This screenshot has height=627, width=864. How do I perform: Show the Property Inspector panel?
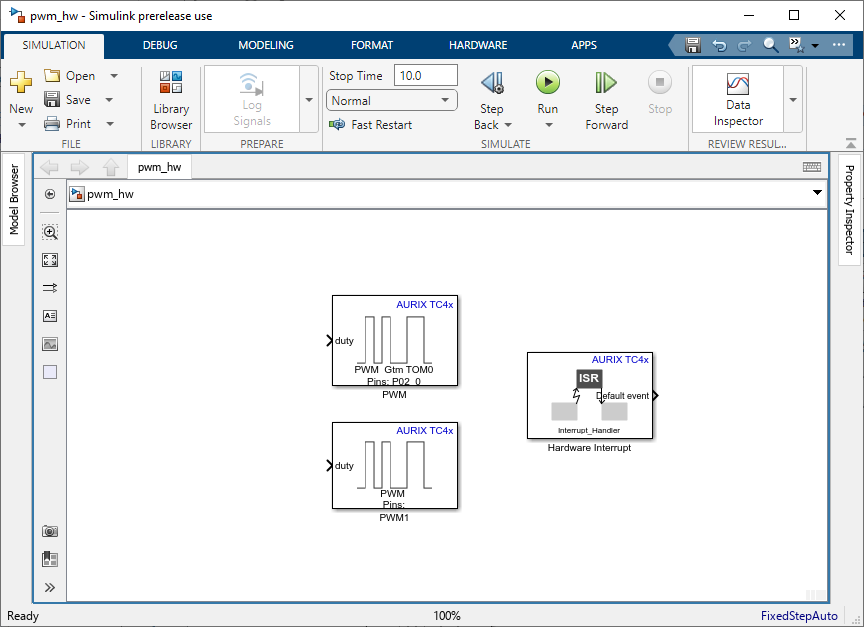[x=849, y=210]
